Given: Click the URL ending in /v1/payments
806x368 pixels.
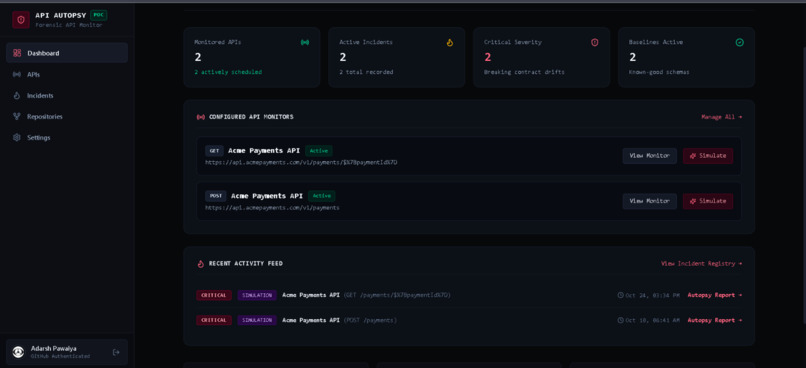Looking at the screenshot, I should [272, 208].
